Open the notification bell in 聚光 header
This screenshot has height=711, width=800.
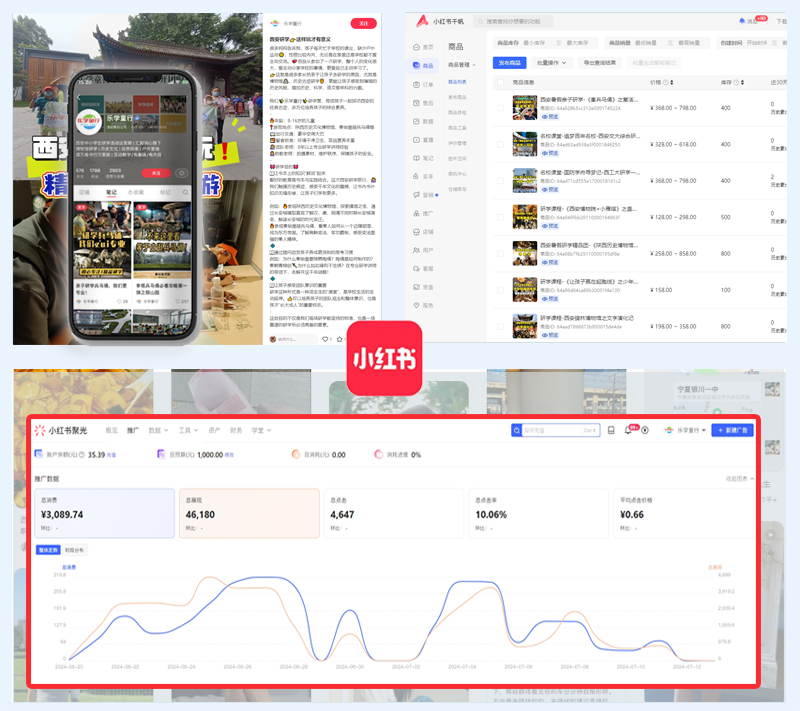(x=628, y=430)
